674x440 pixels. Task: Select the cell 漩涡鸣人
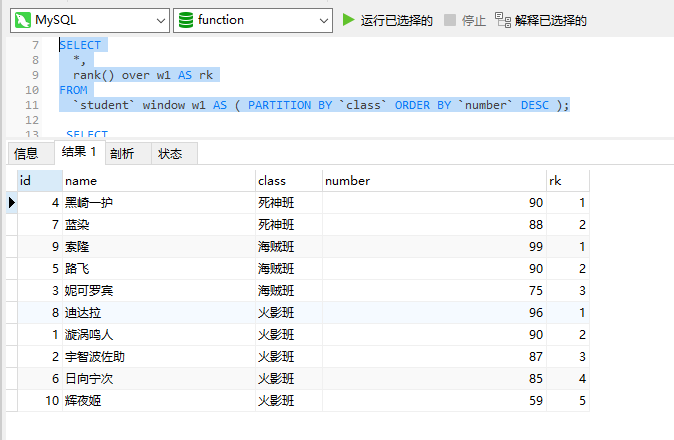(159, 334)
